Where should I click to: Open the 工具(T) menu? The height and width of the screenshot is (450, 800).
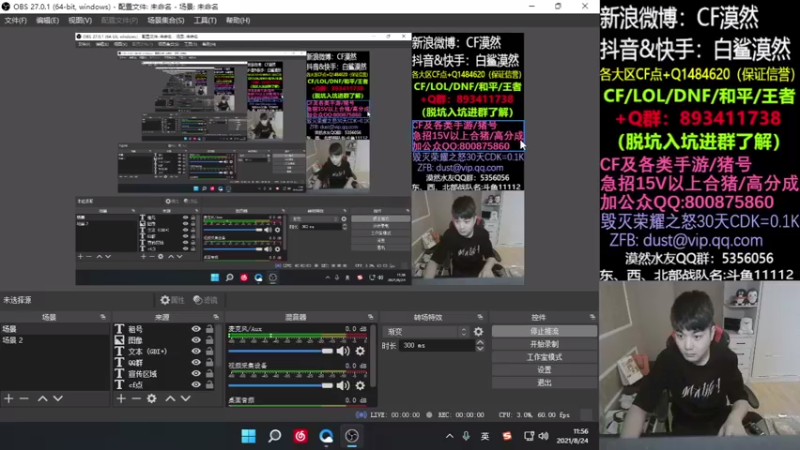point(205,20)
